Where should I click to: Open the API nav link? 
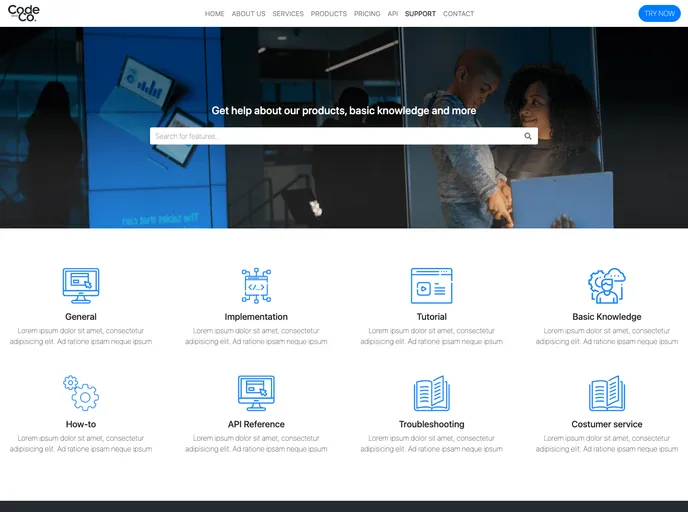pos(393,14)
